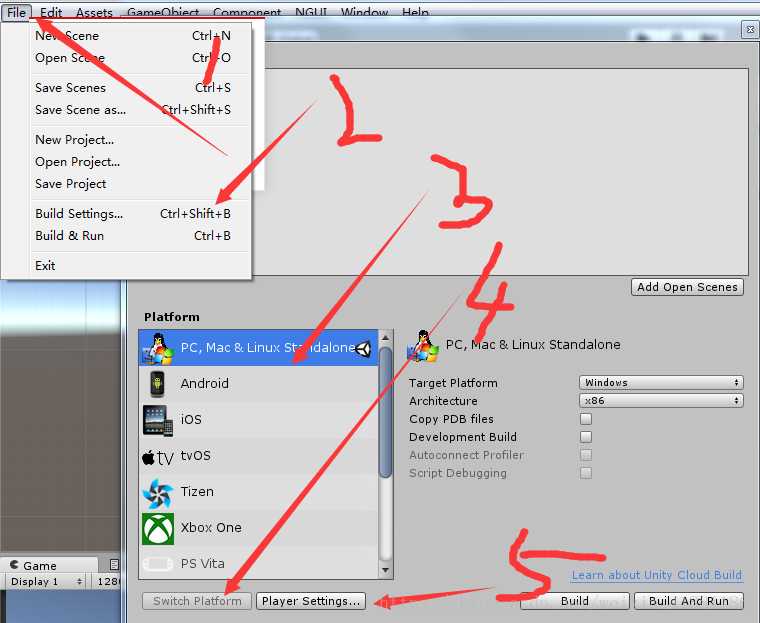
Task: Select the Tizen row label in the platform list
Action: point(197,492)
